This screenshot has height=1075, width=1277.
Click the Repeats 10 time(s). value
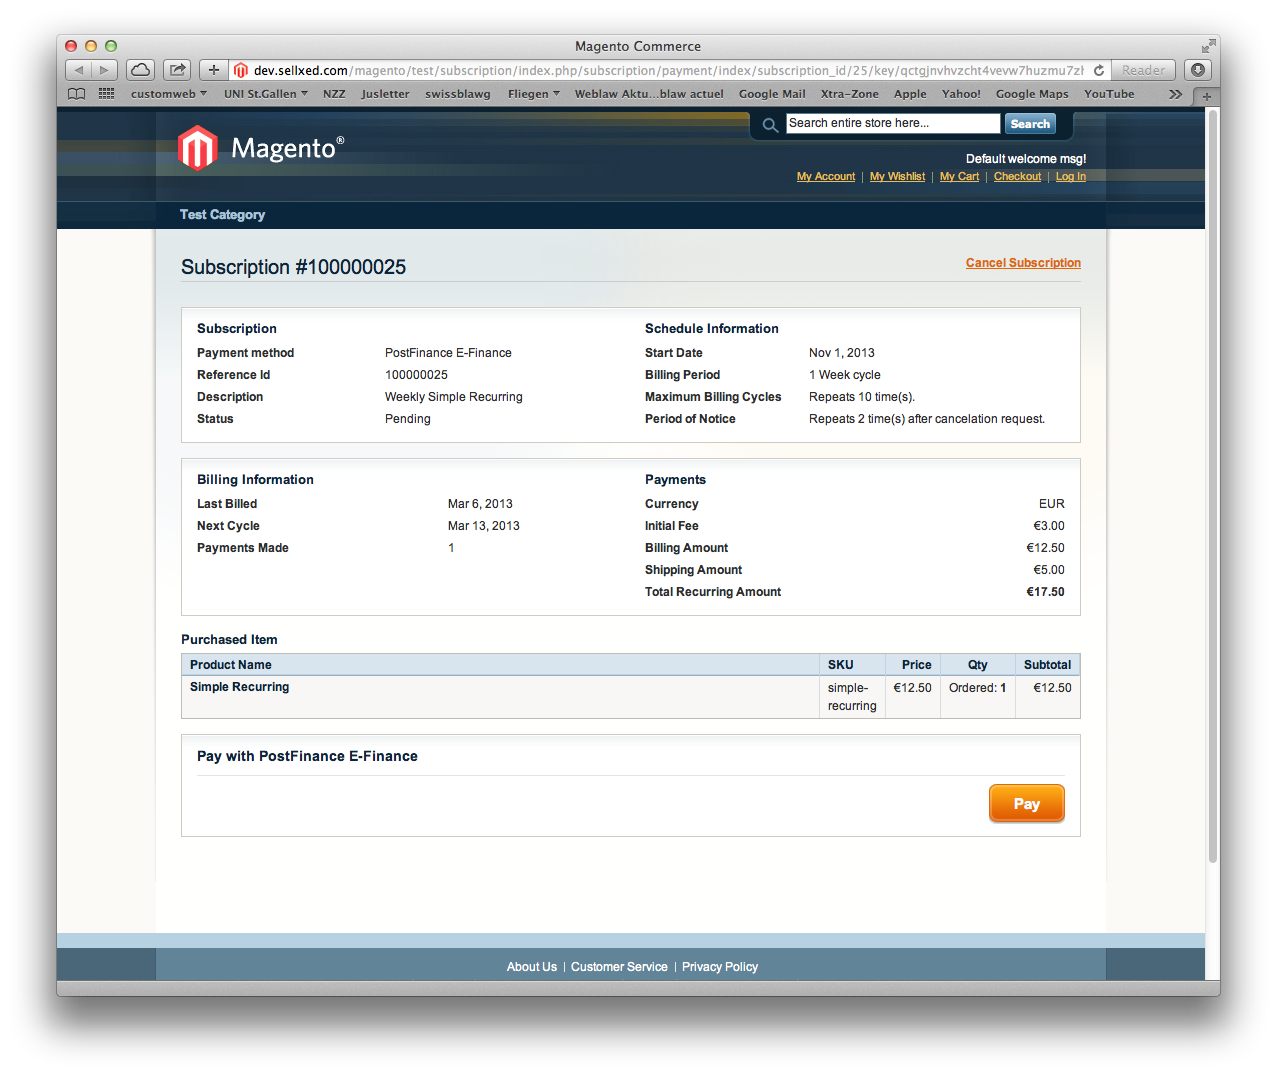862,397
